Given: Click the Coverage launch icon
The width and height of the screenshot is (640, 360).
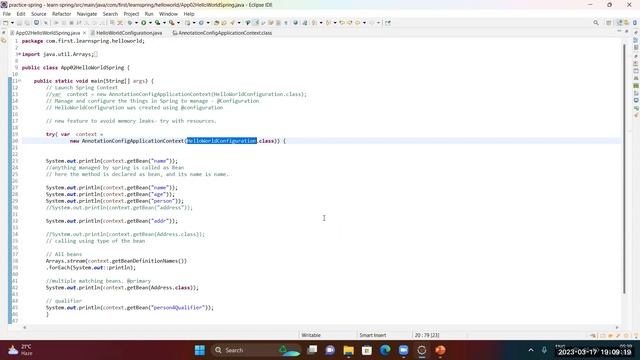Looking at the screenshot, I should click(x=158, y=23).
